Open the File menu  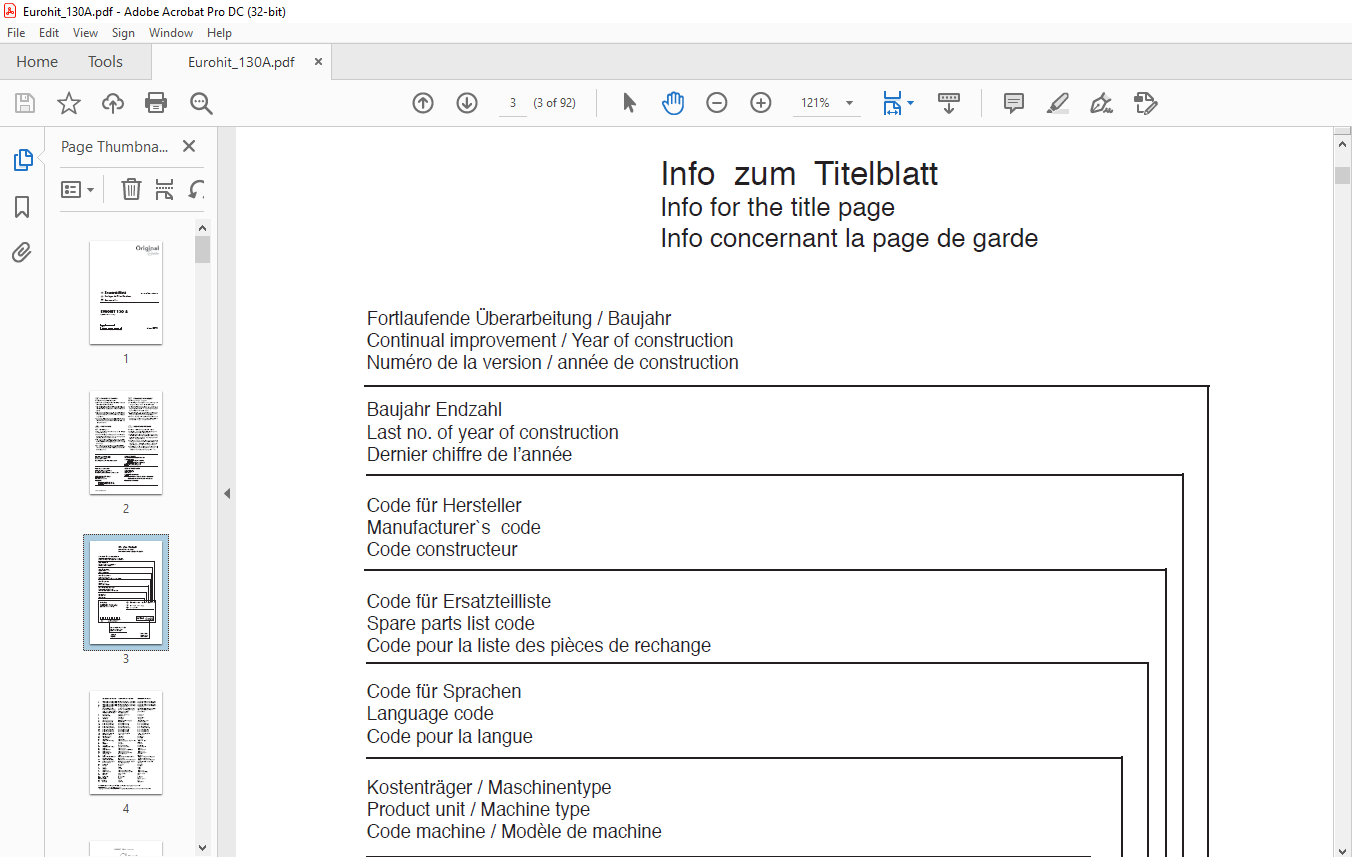coord(16,33)
